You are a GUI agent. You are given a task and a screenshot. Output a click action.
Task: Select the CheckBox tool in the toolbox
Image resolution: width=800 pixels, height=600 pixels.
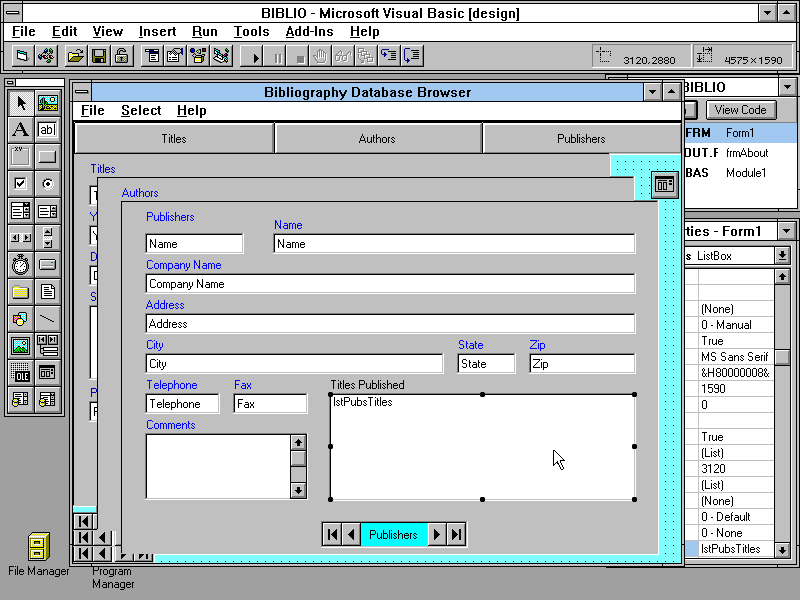click(21, 184)
